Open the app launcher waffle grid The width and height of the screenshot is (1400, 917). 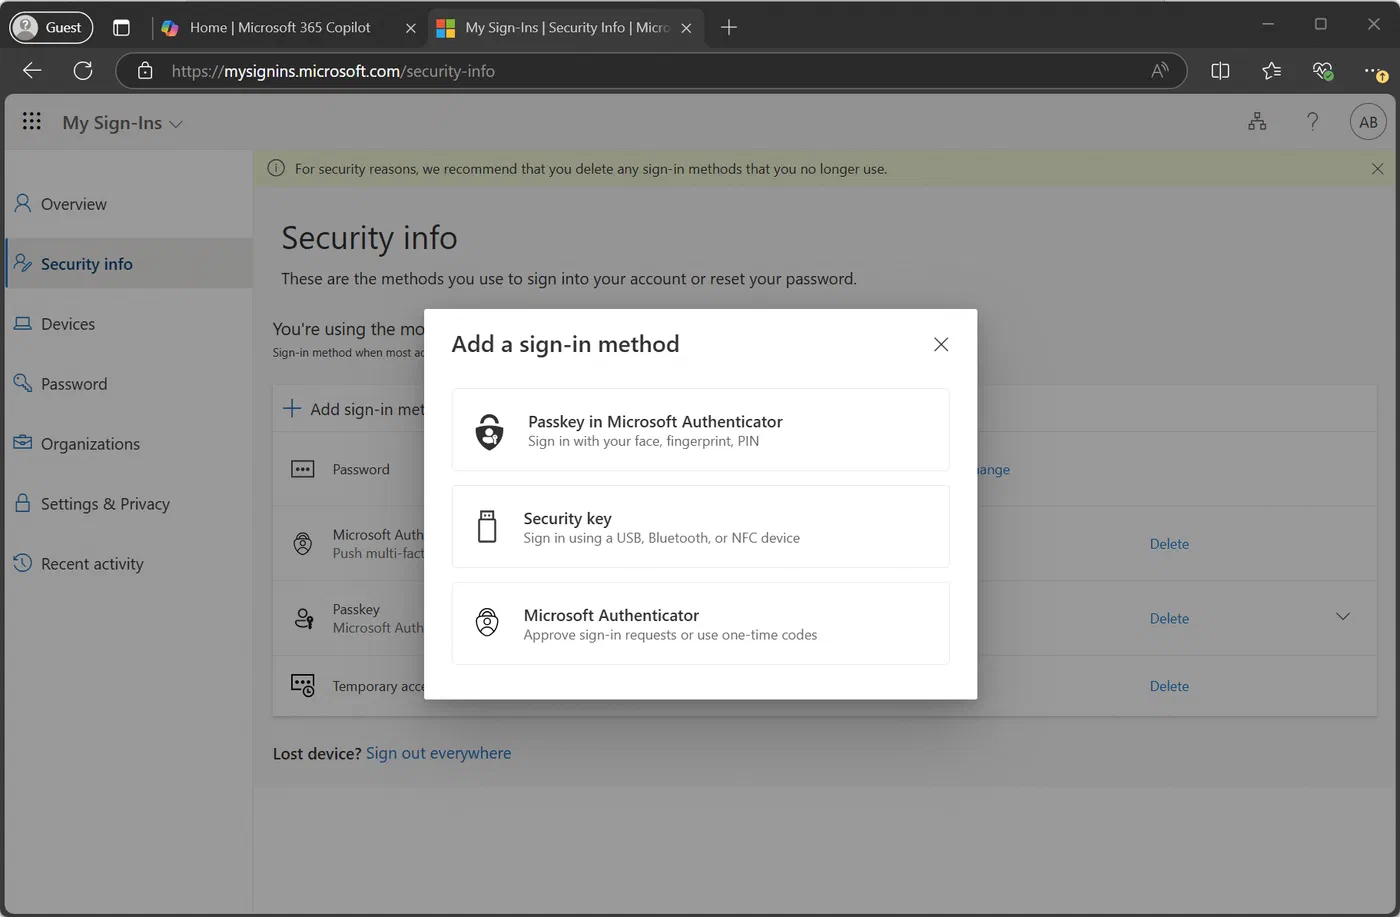pos(32,122)
